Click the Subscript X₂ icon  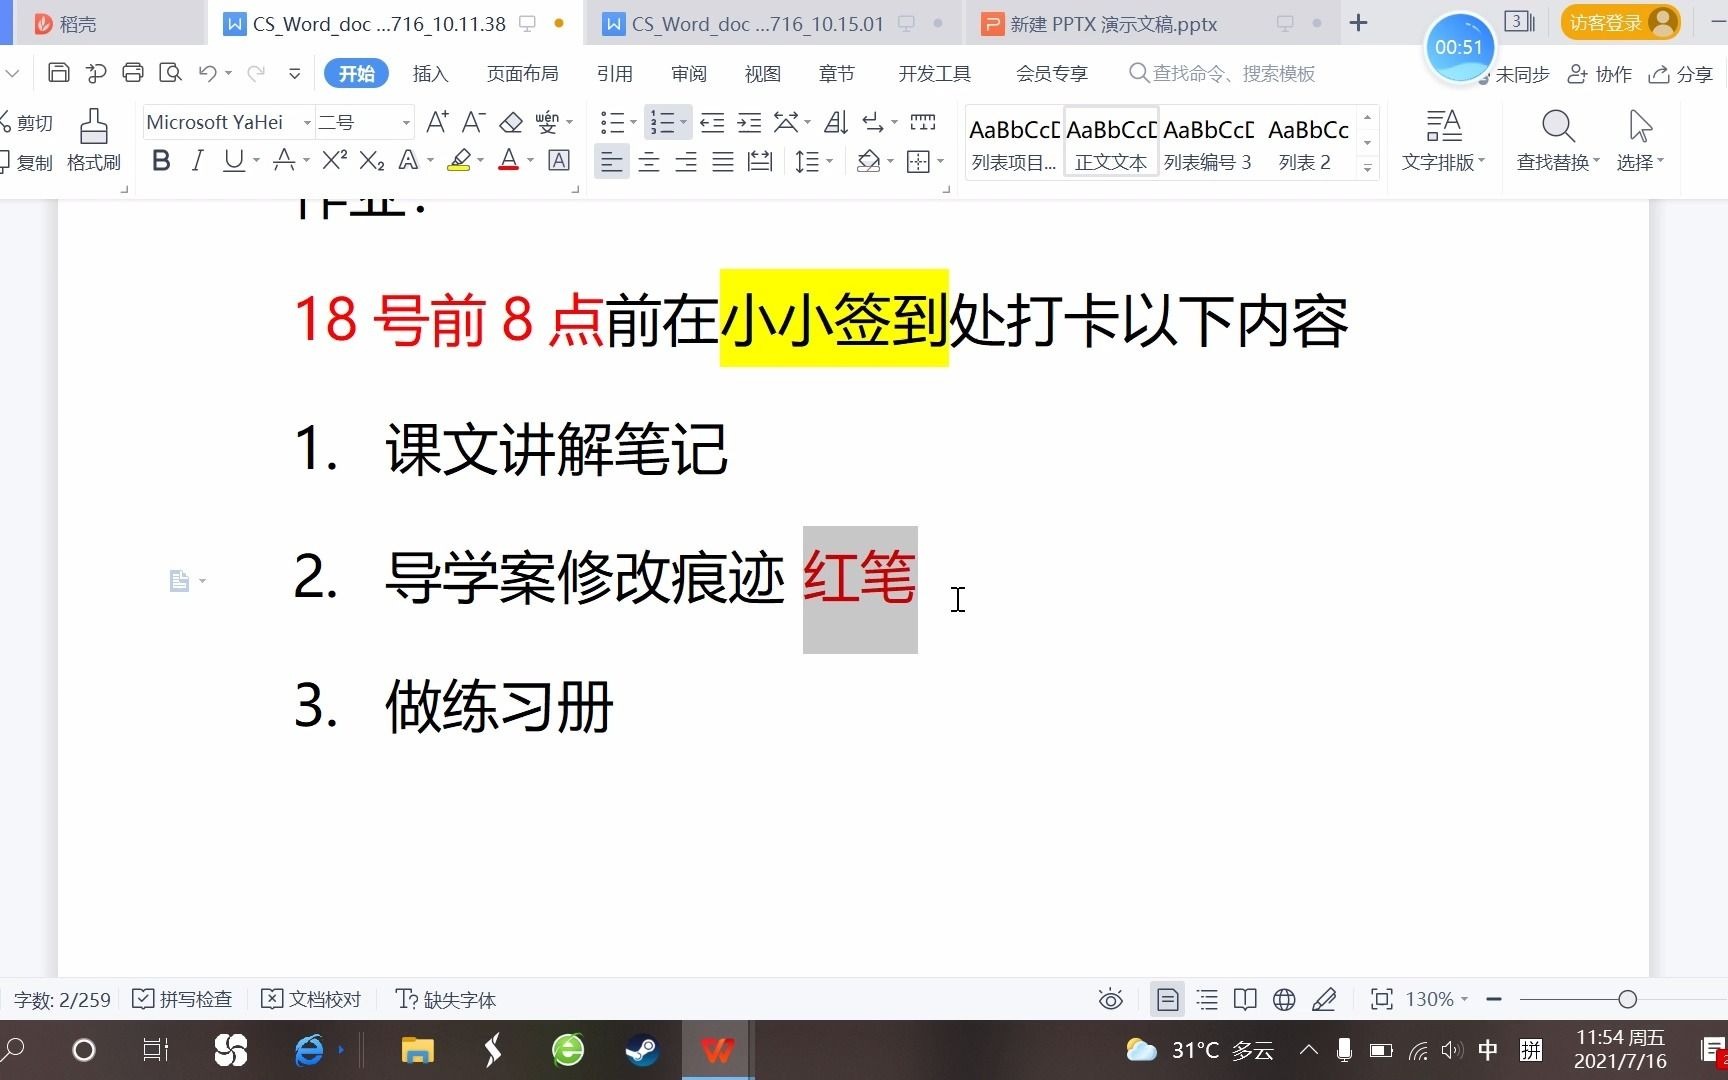click(372, 160)
